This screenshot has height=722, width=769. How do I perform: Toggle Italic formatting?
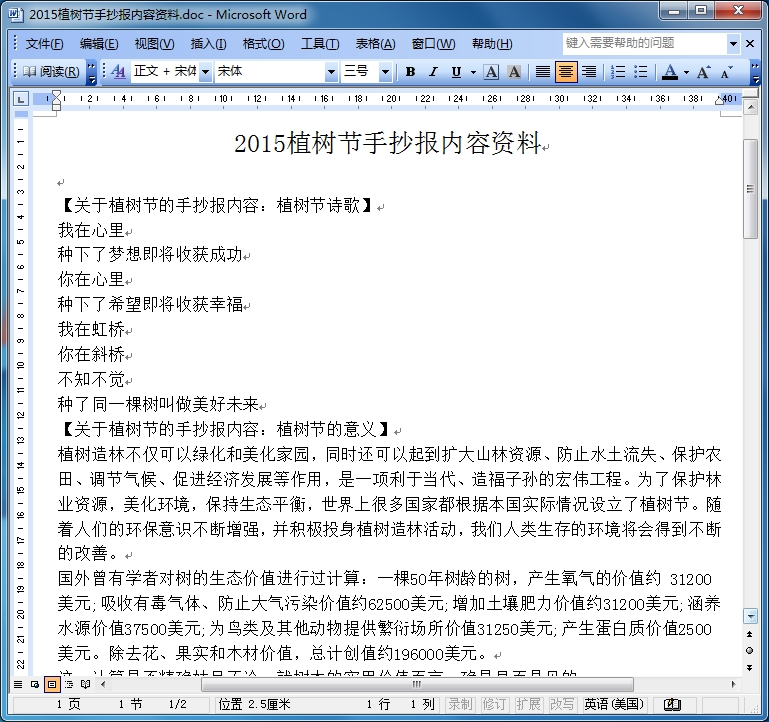pyautogui.click(x=433, y=72)
